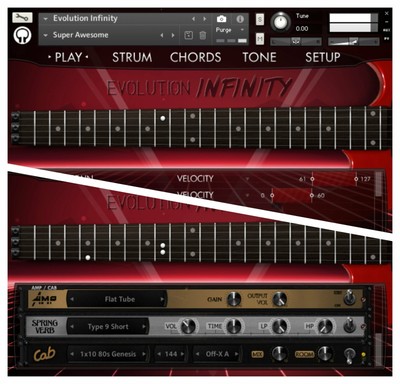This screenshot has height=384, width=400.
Task: Click the Tune value field 0.00
Action: [302, 29]
